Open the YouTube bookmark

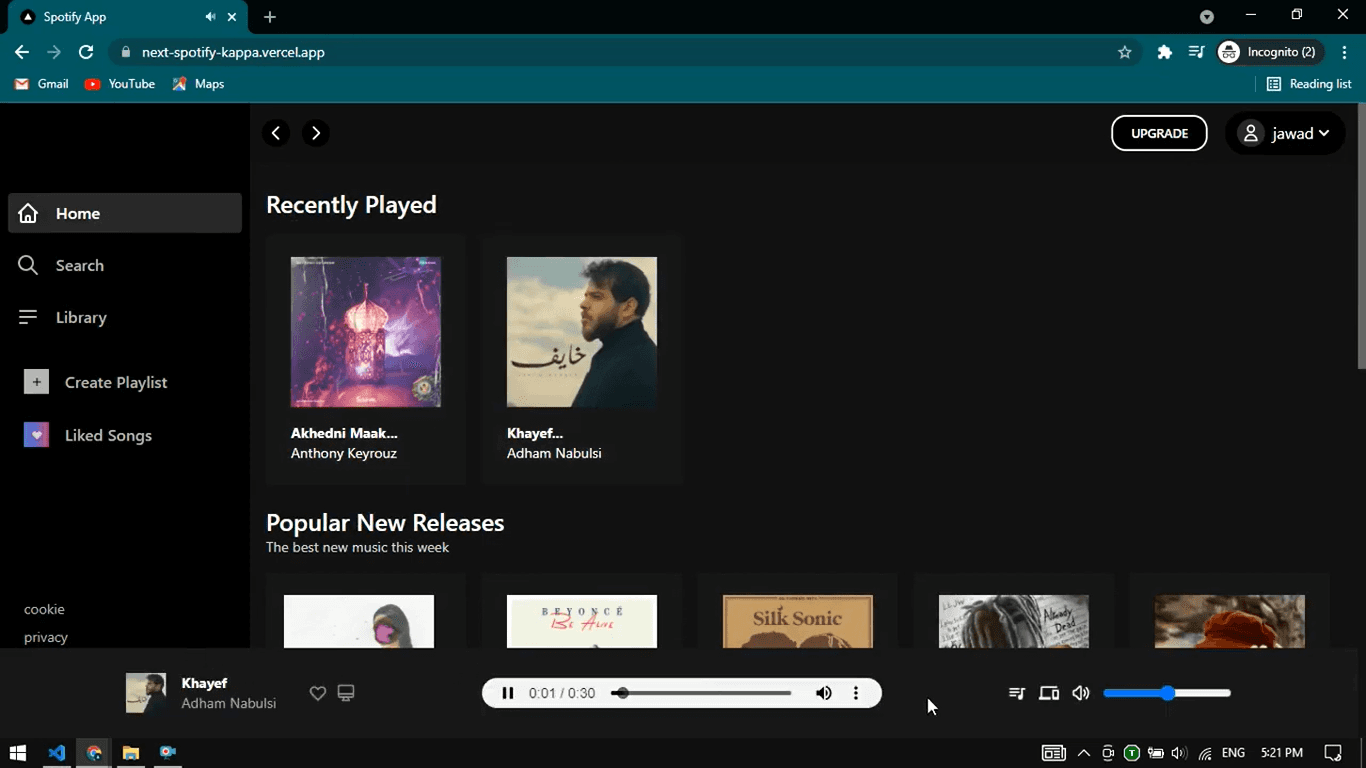point(120,84)
